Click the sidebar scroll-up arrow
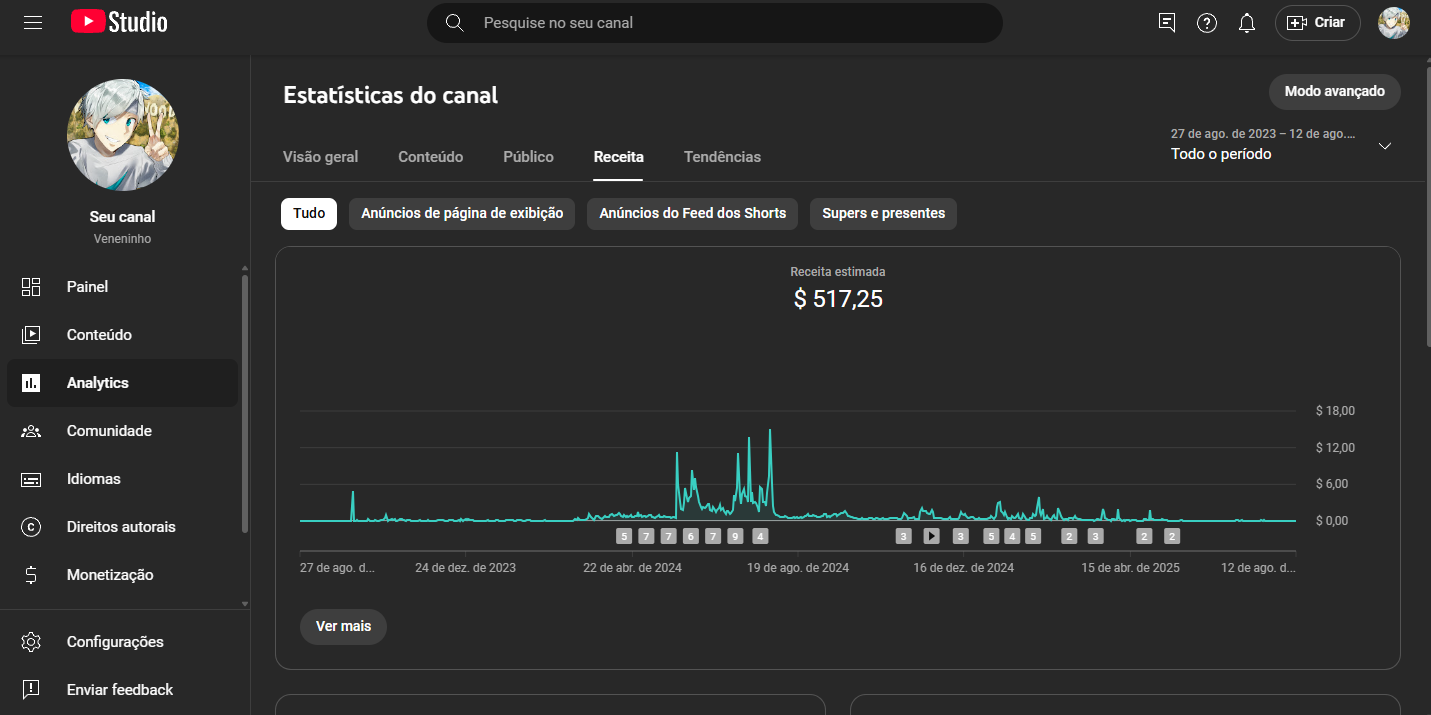The image size is (1431, 715). point(245,268)
